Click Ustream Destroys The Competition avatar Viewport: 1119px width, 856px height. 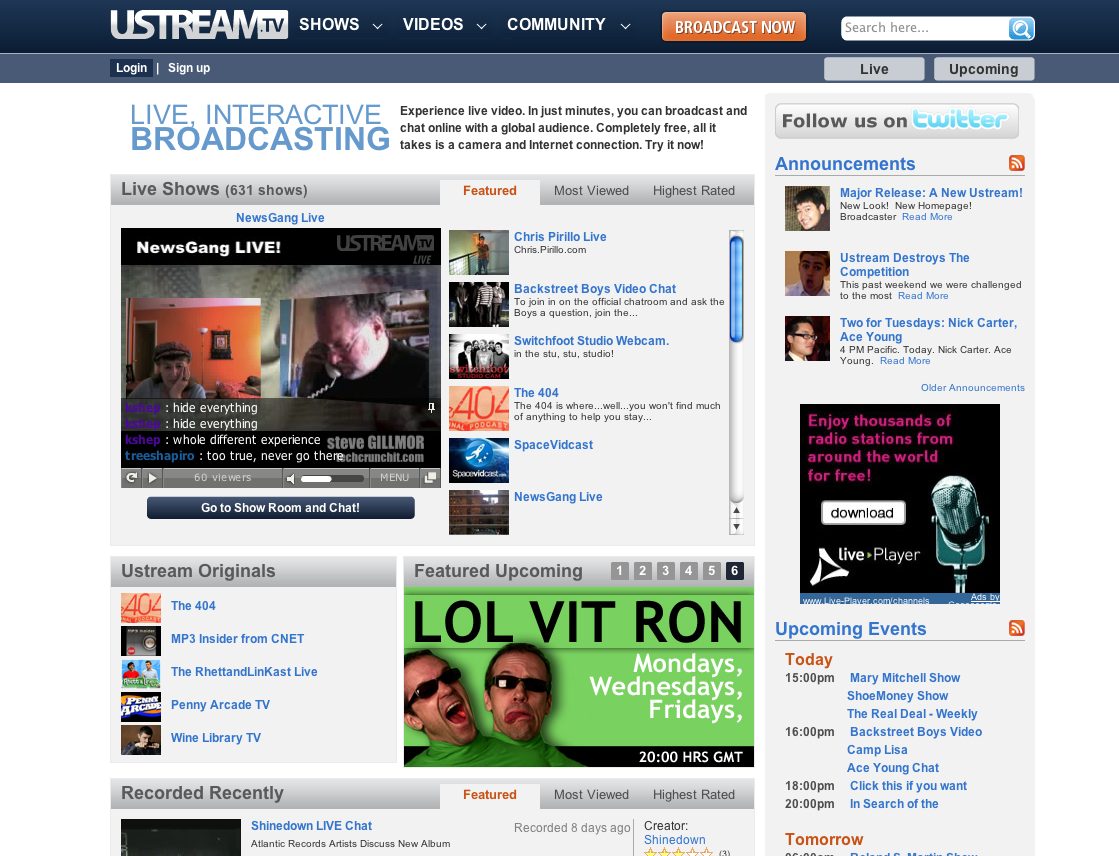(807, 273)
